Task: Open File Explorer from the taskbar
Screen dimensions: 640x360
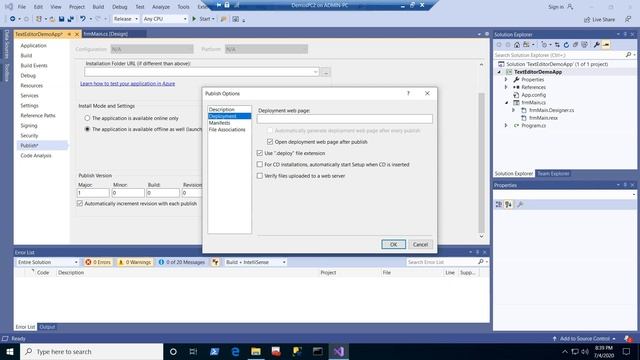Action: tap(256, 351)
